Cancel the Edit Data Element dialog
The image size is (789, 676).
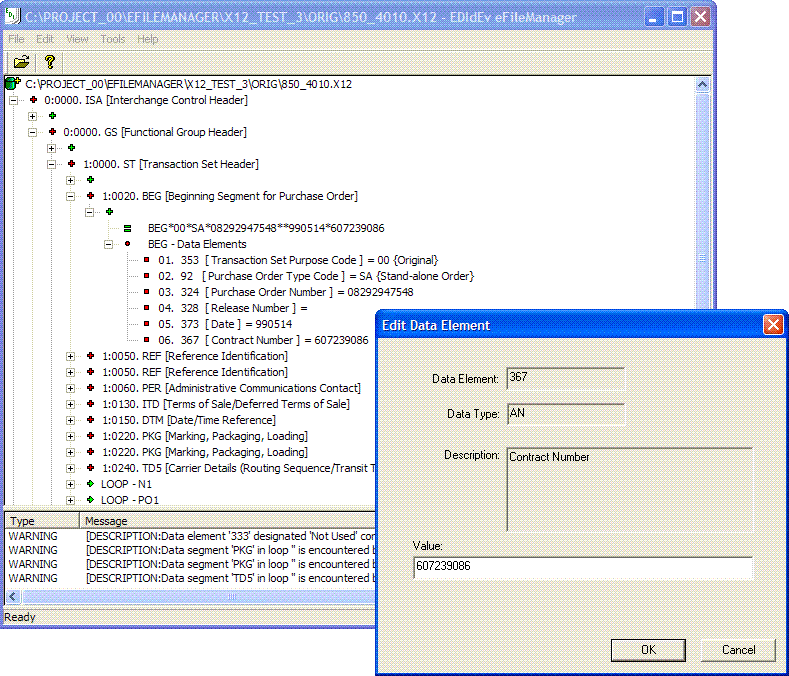738,650
